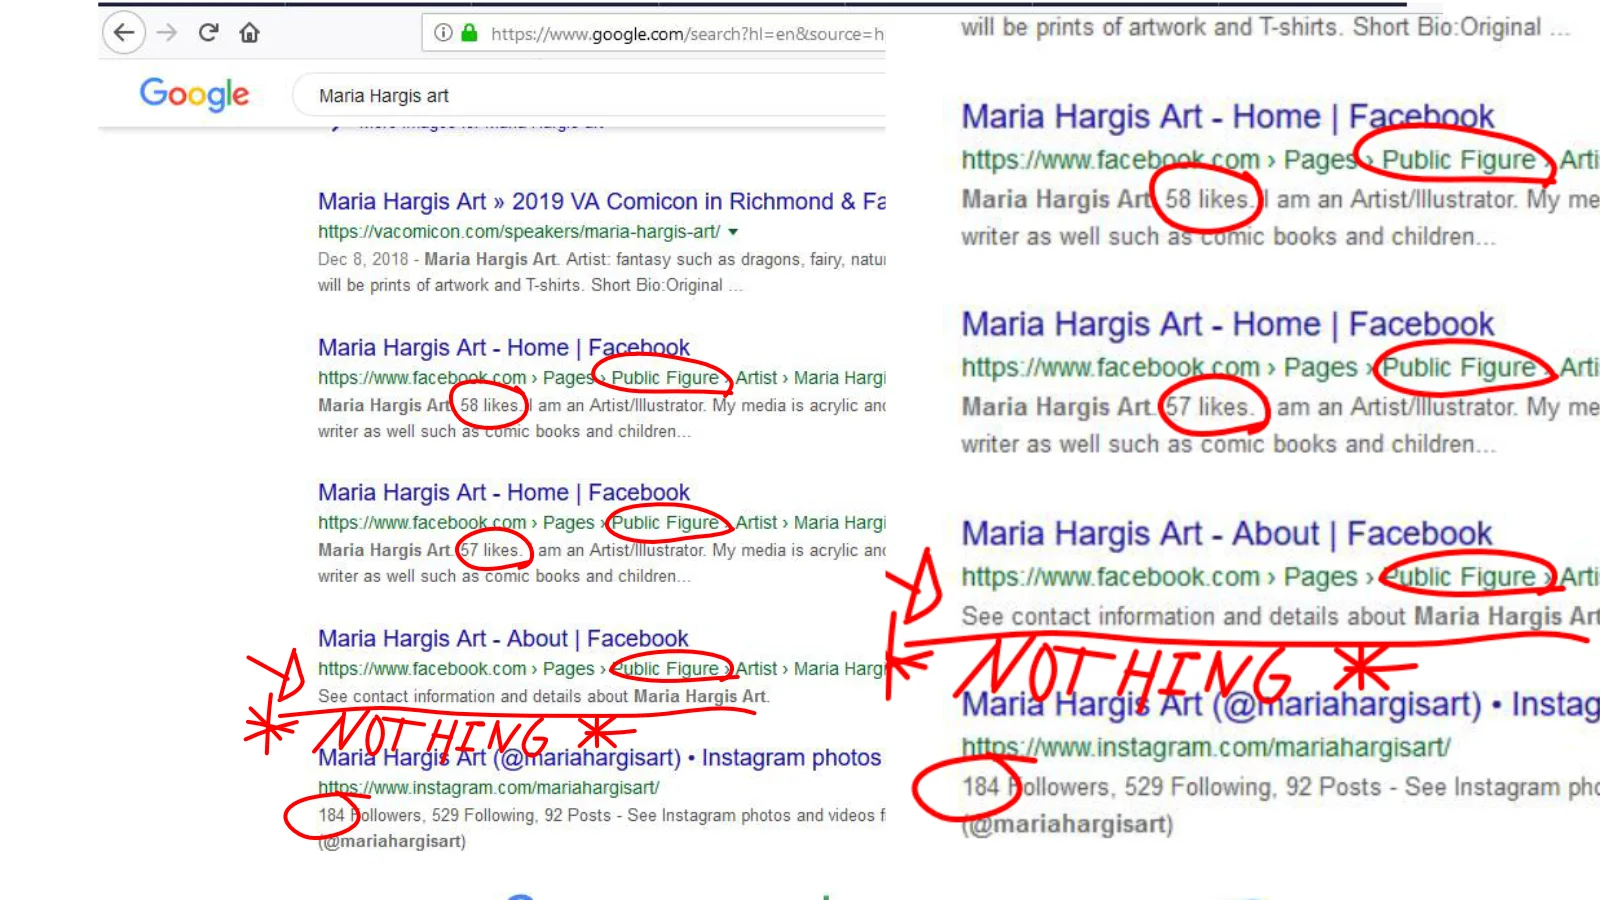In the enlarged copy, click '529 Following, 92 Posts' text
The image size is (1600, 900).
point(1253,787)
